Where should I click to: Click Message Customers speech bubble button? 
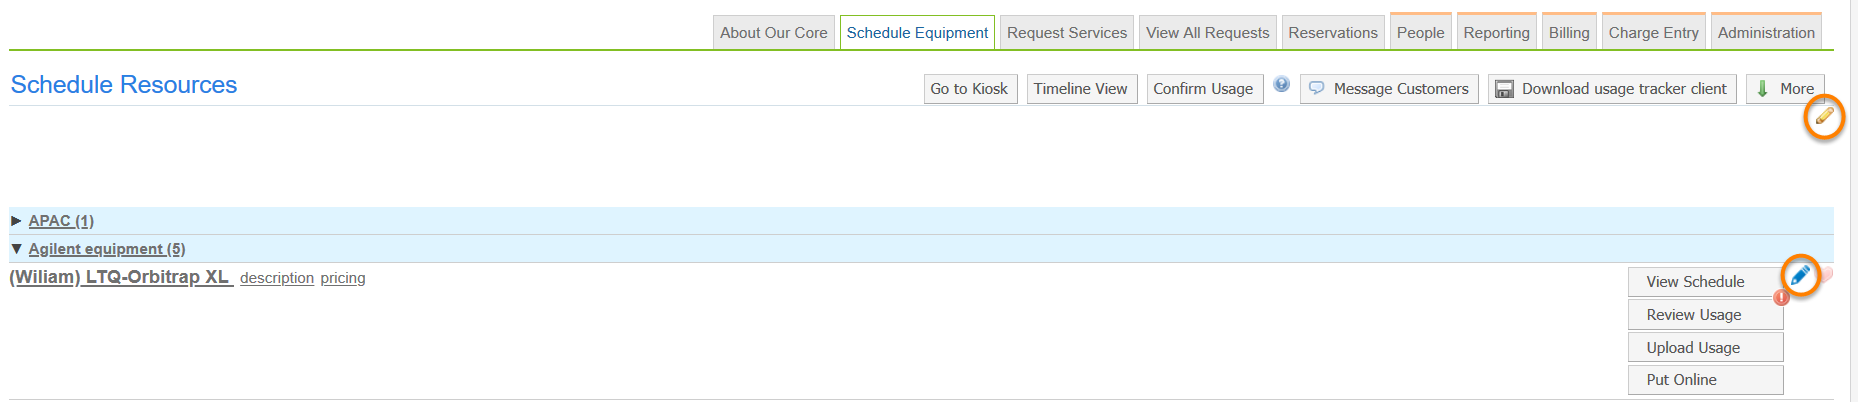[x=1389, y=89]
